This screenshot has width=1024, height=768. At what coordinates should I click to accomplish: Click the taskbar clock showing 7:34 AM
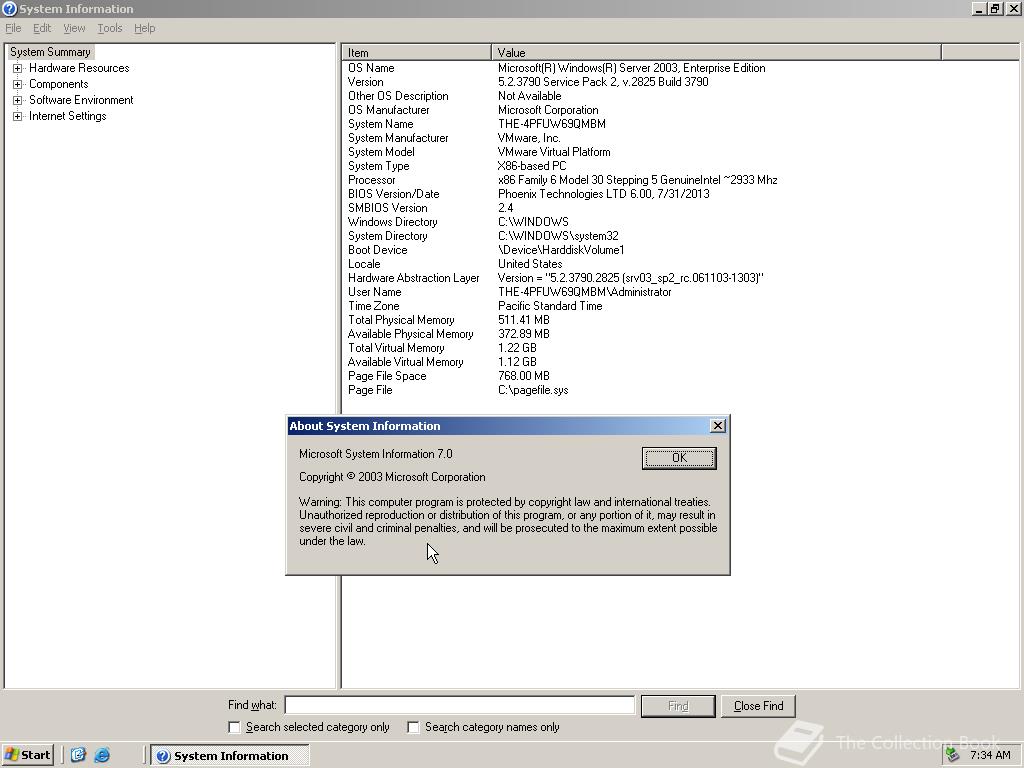990,755
